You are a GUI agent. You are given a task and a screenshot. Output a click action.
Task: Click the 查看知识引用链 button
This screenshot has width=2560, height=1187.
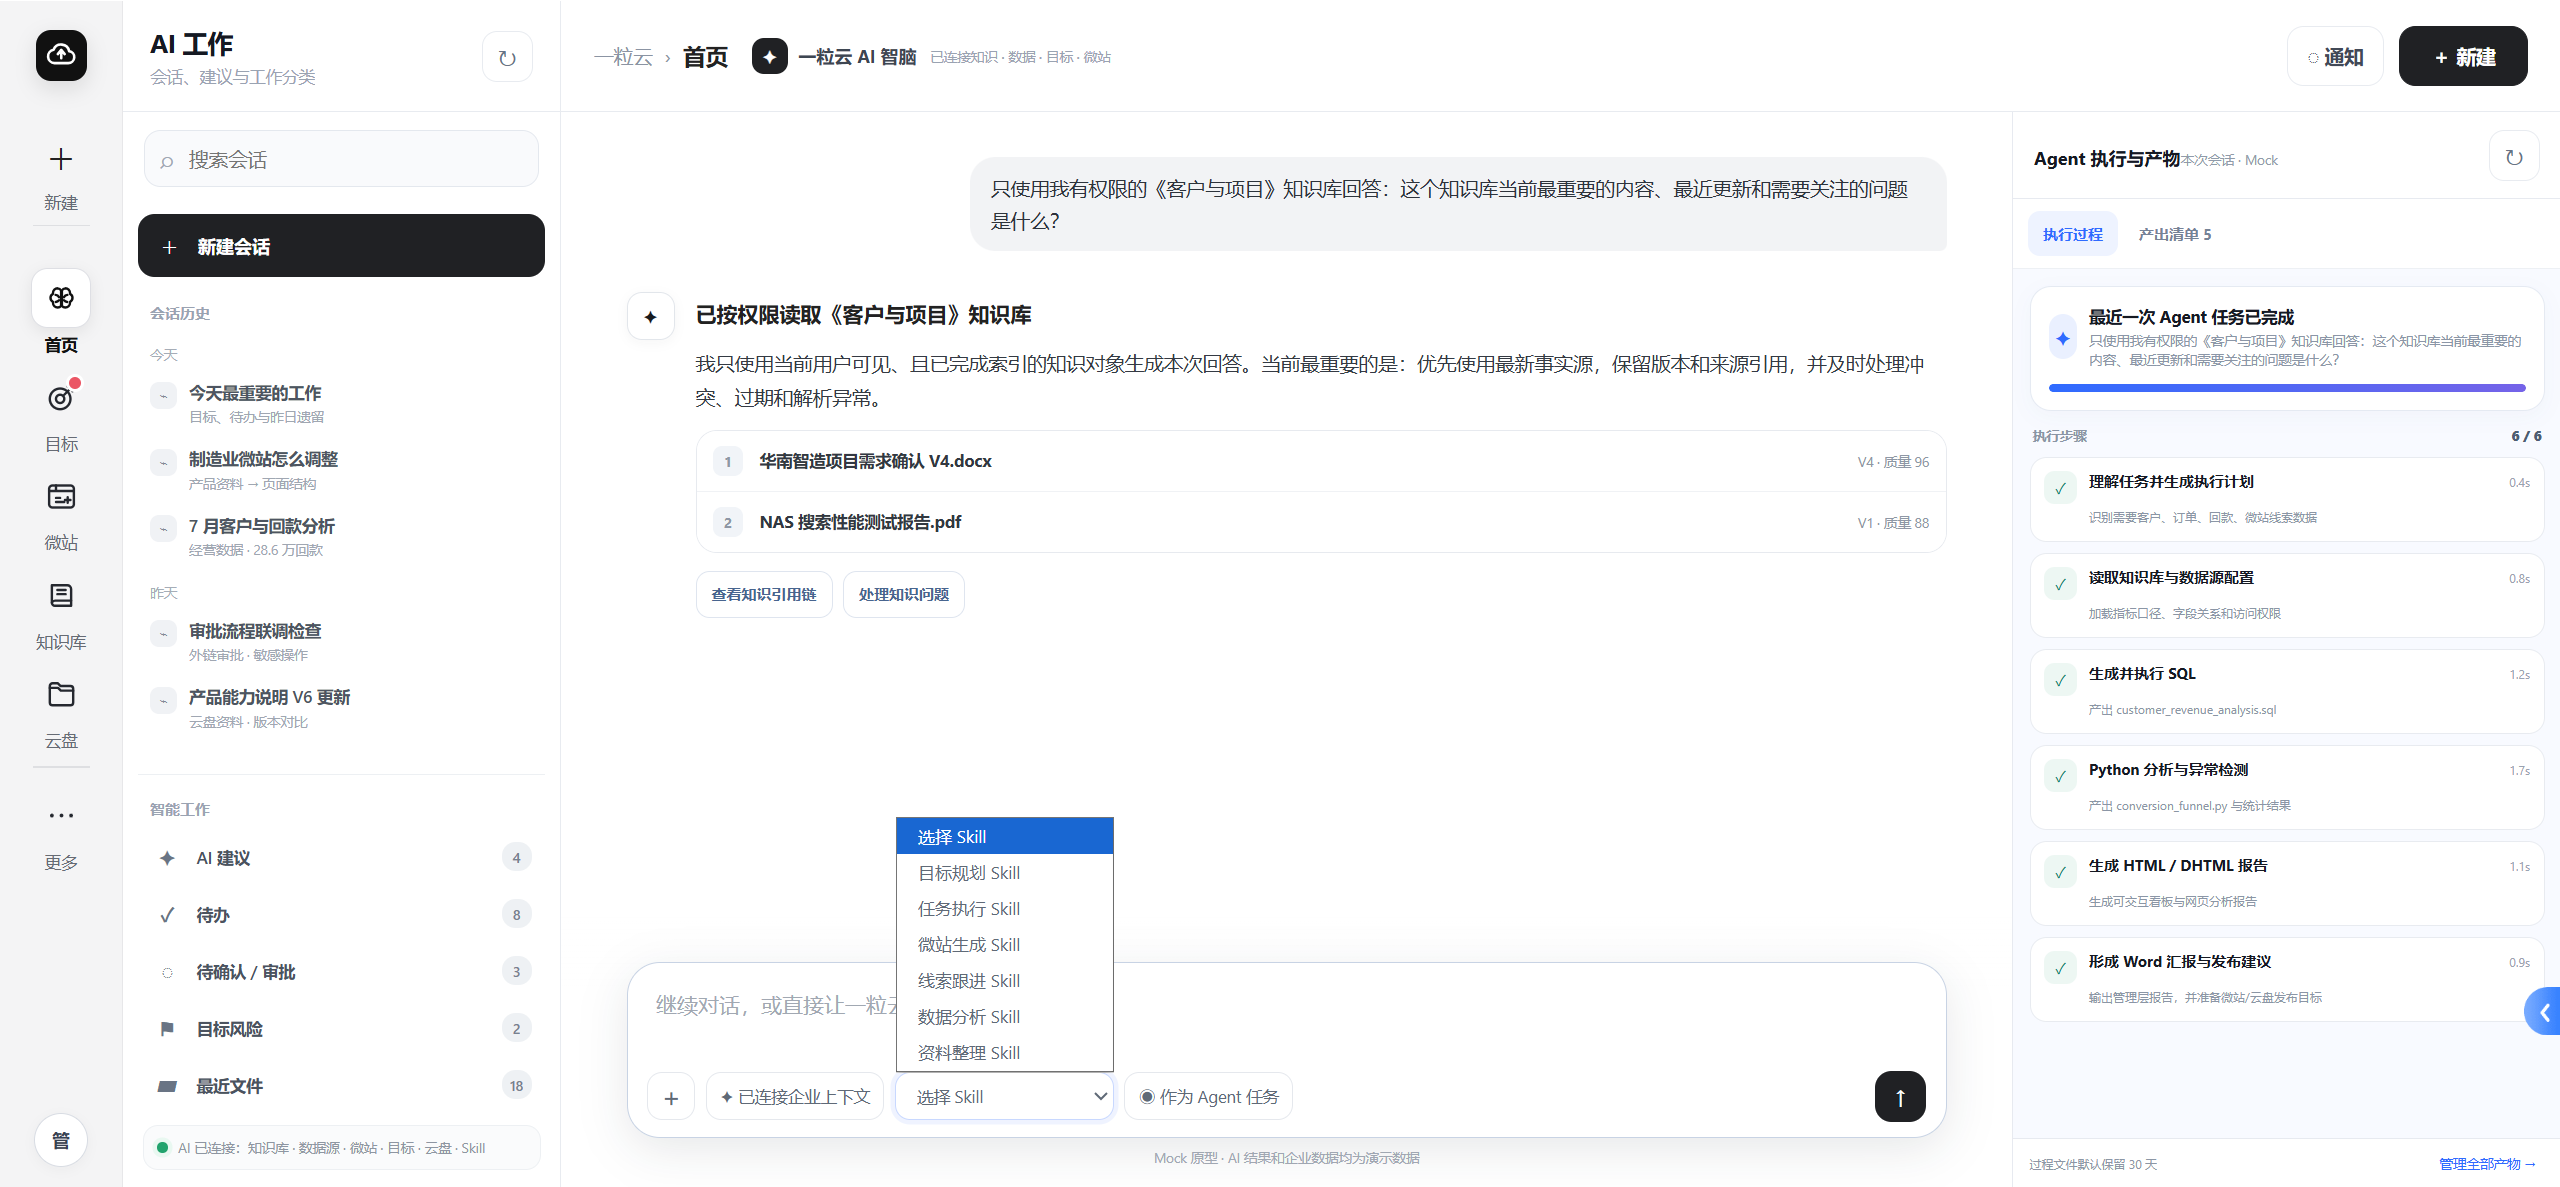(x=764, y=595)
